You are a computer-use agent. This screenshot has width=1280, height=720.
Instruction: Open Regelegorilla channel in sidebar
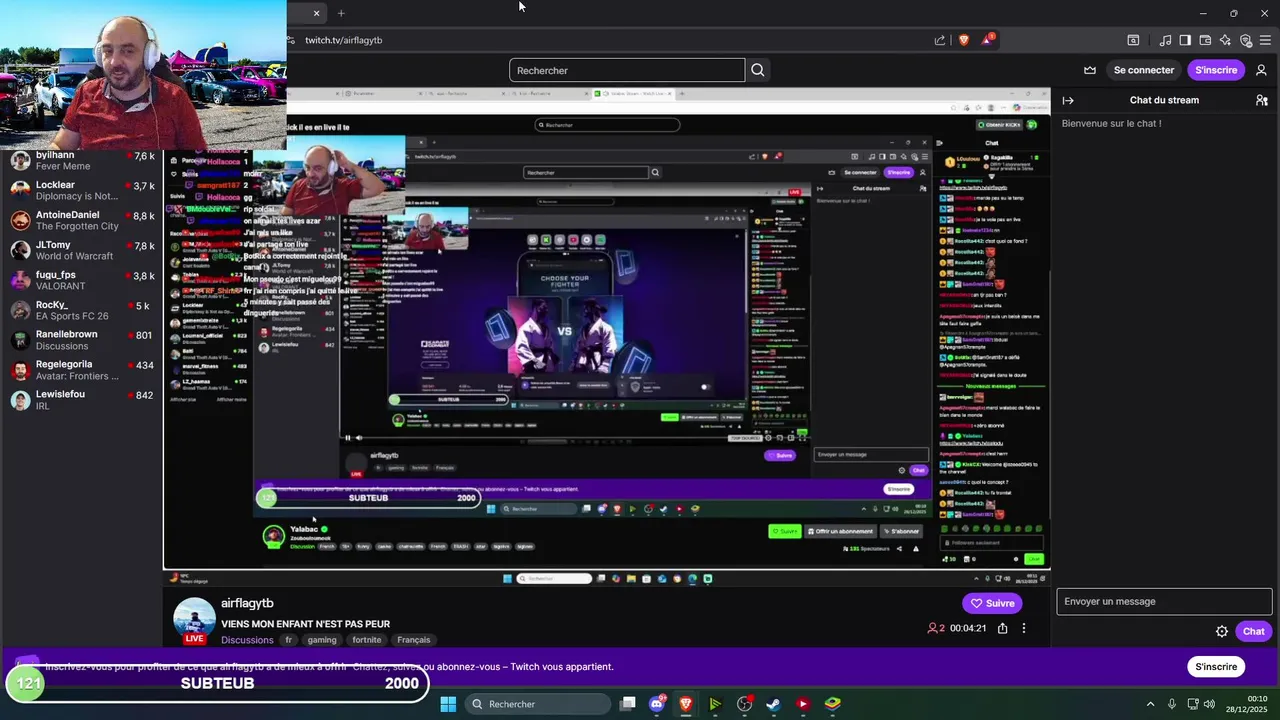[82, 370]
